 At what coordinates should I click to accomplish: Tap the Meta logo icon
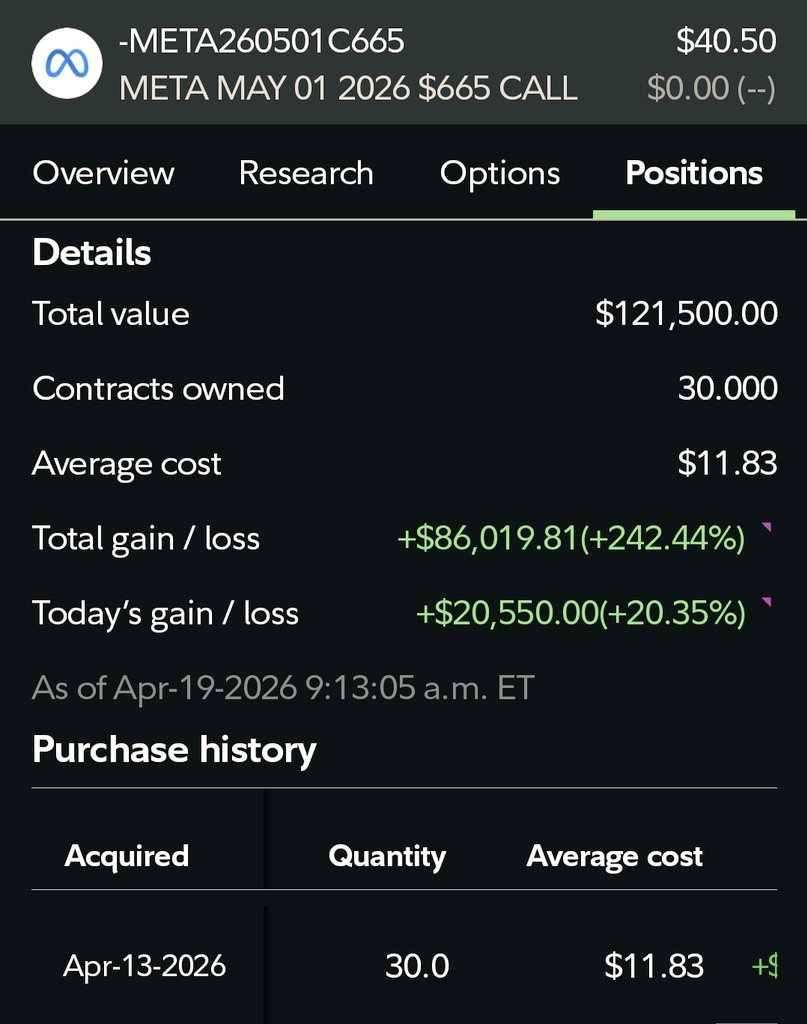(67, 63)
